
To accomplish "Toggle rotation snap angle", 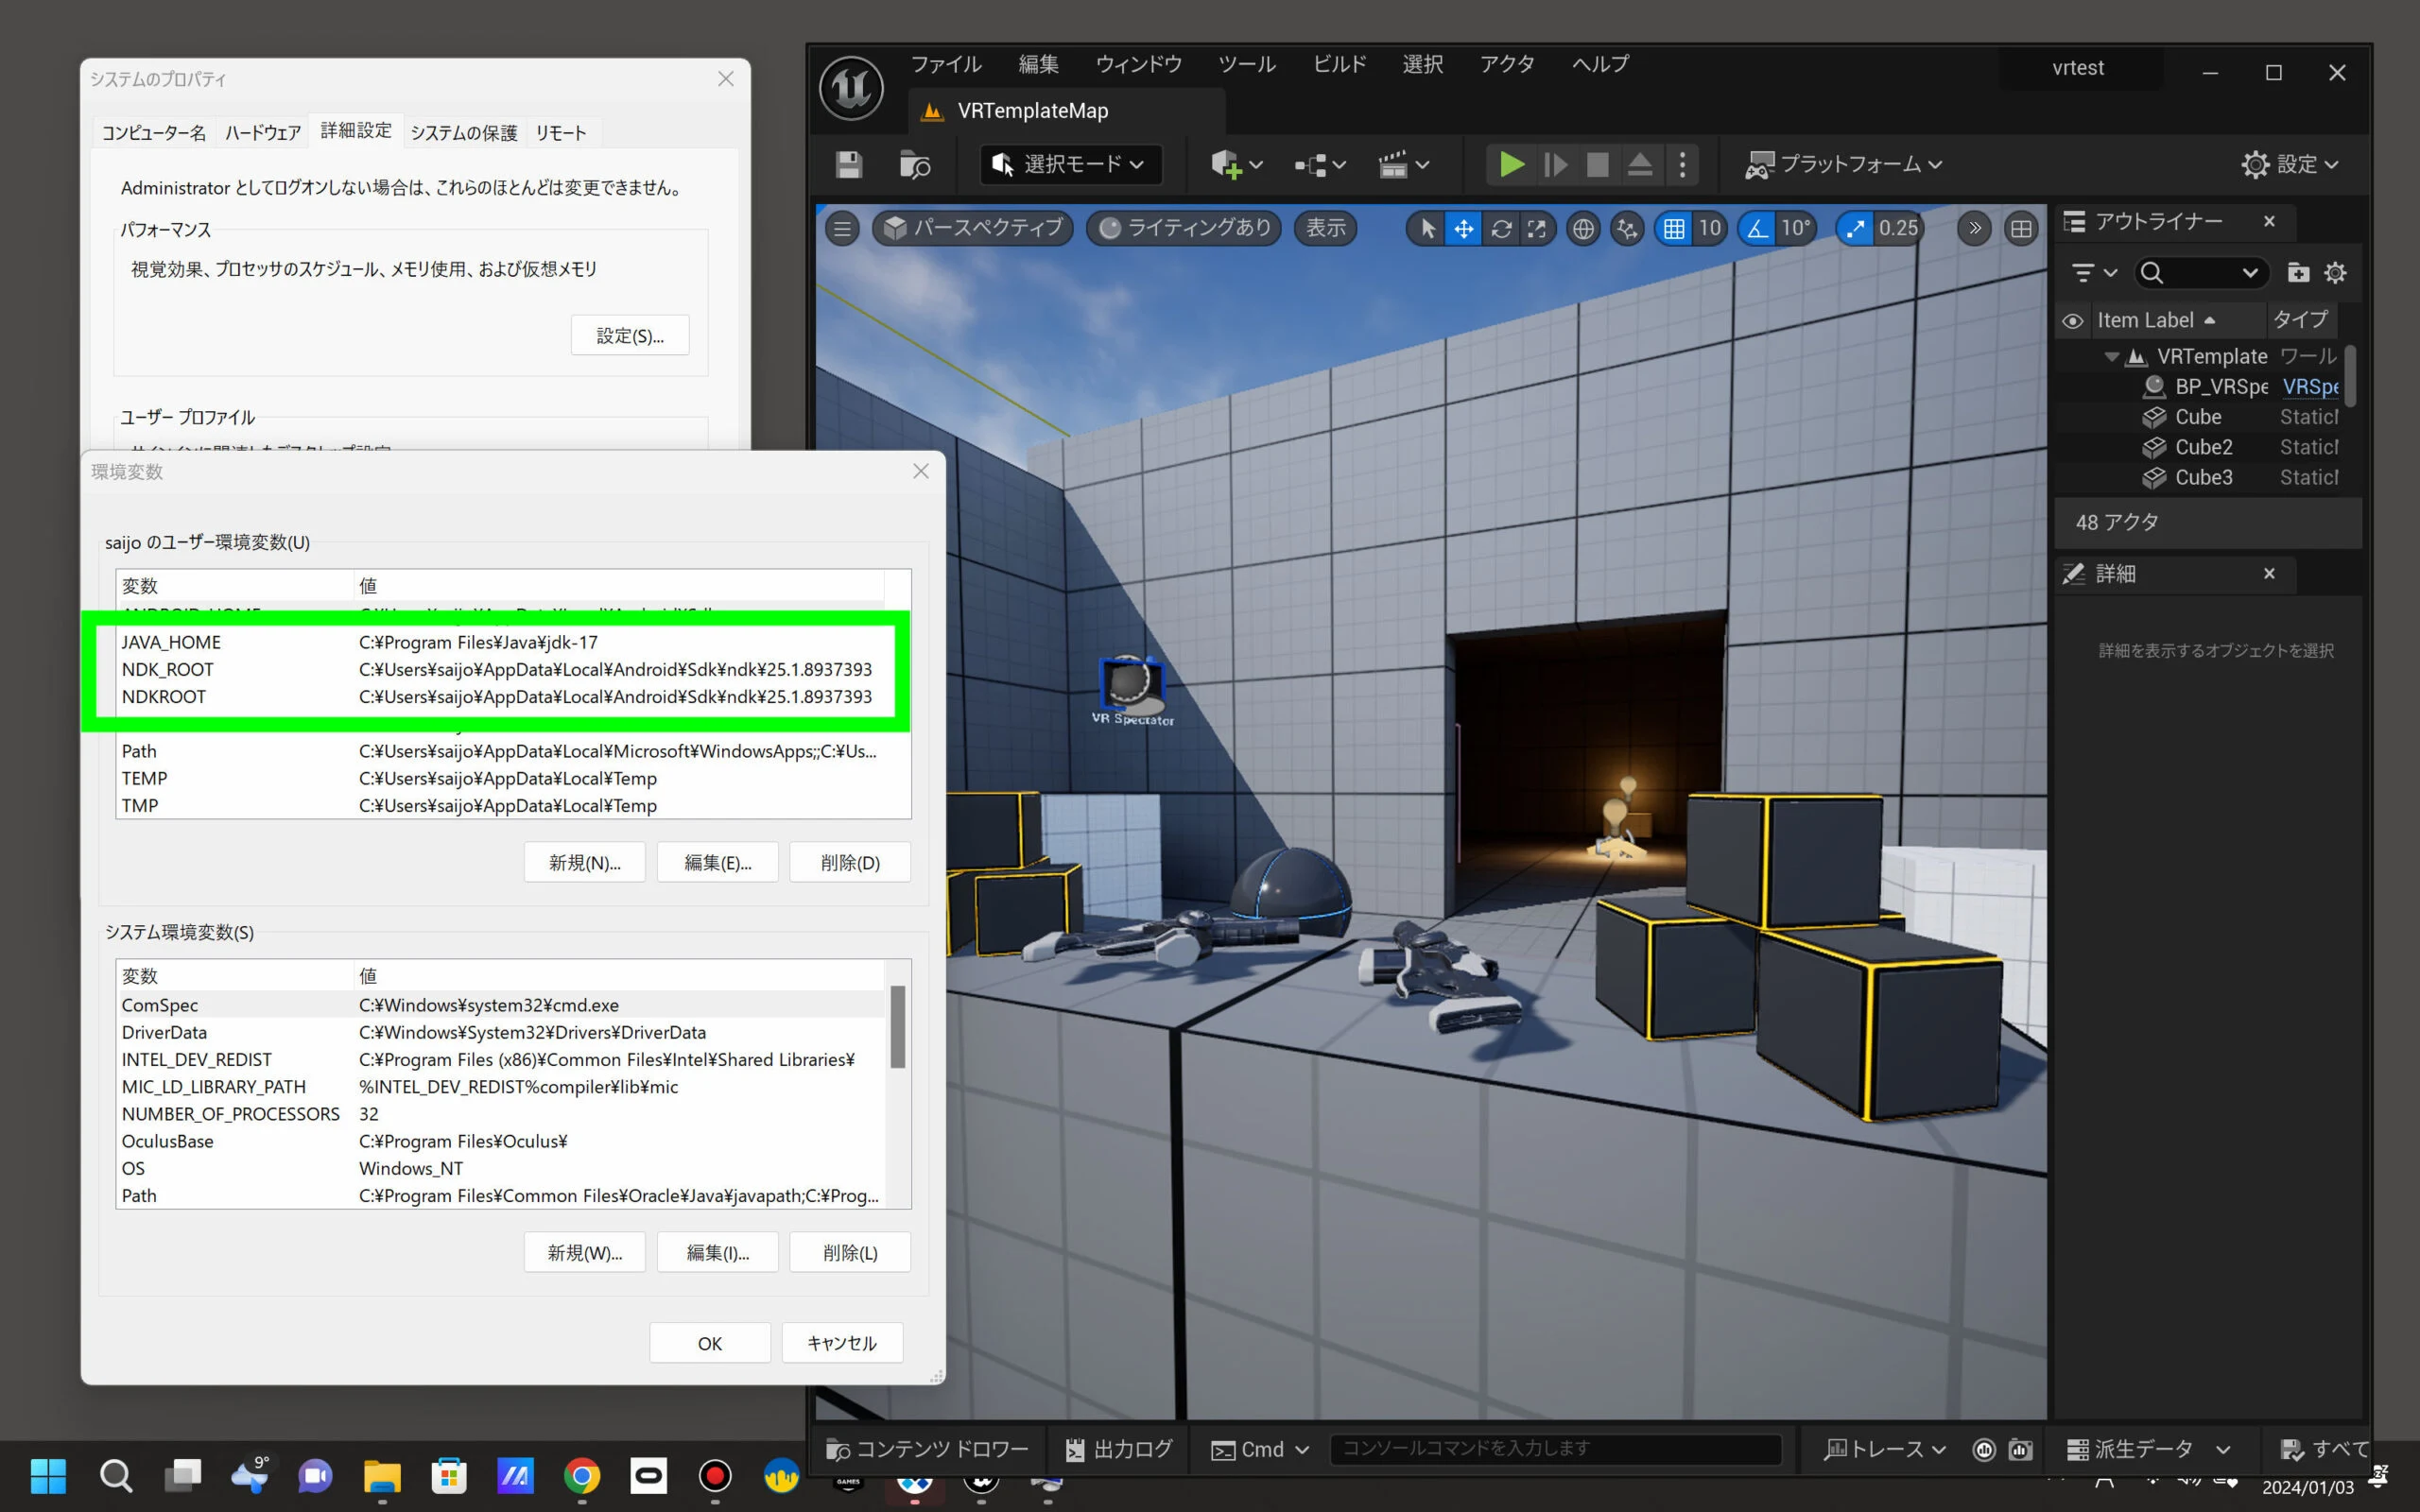I will 1757,229.
